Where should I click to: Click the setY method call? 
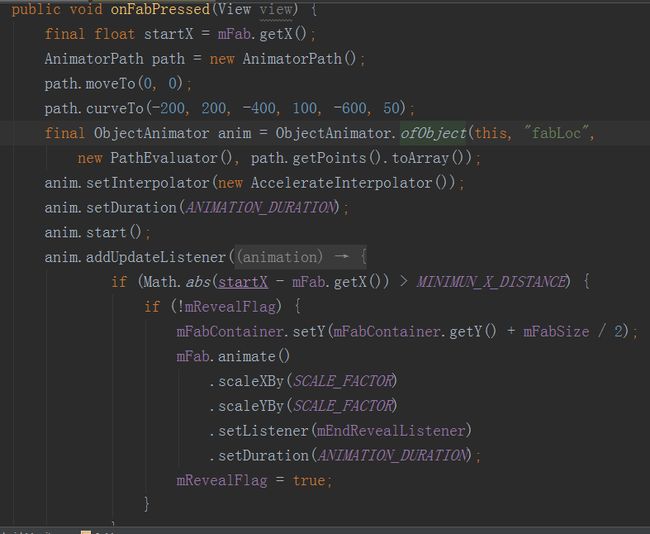pos(309,331)
